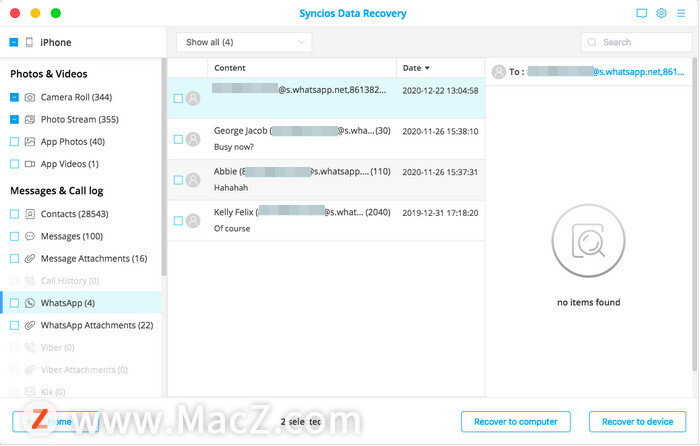
Task: Click avatar icon of Kelly Felix chat
Action: pos(193,221)
